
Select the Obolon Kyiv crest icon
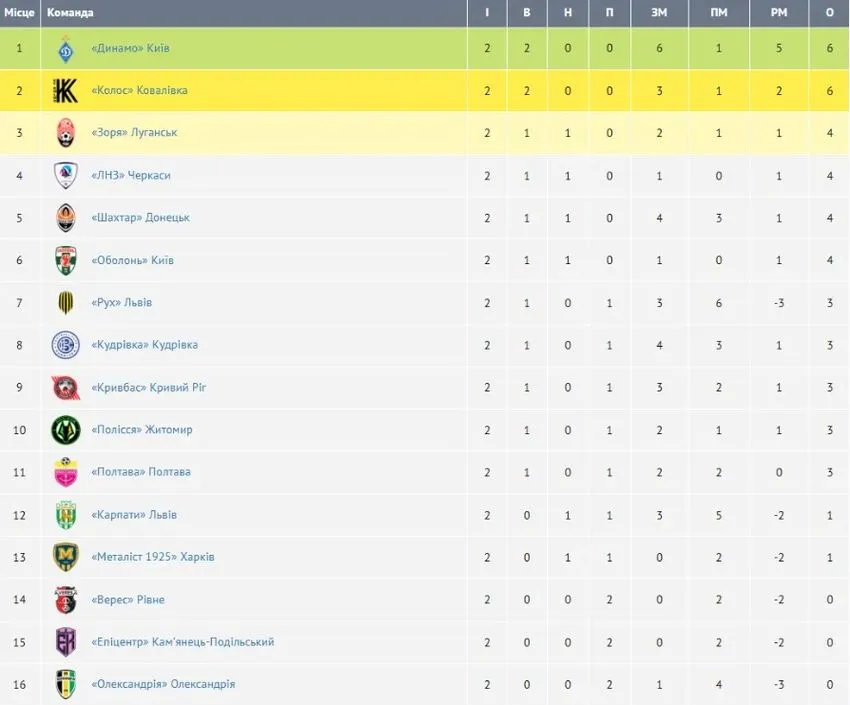point(66,260)
